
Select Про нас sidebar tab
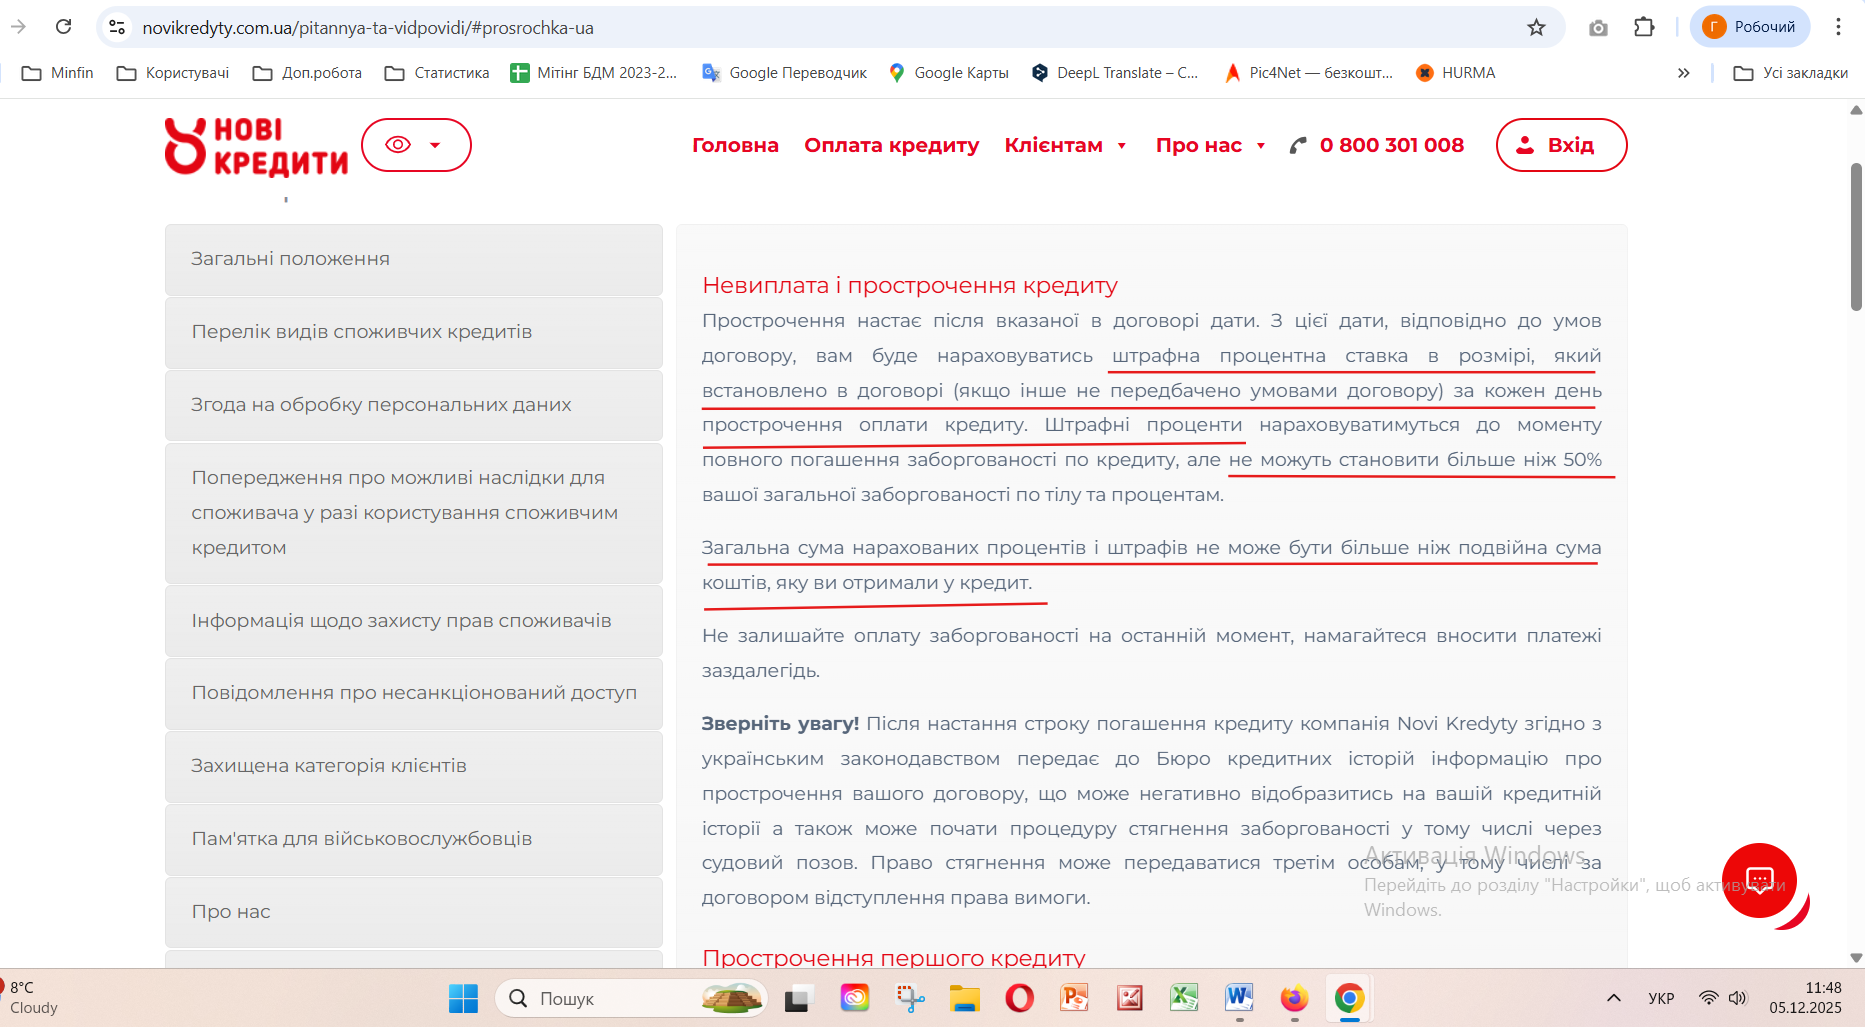414,912
